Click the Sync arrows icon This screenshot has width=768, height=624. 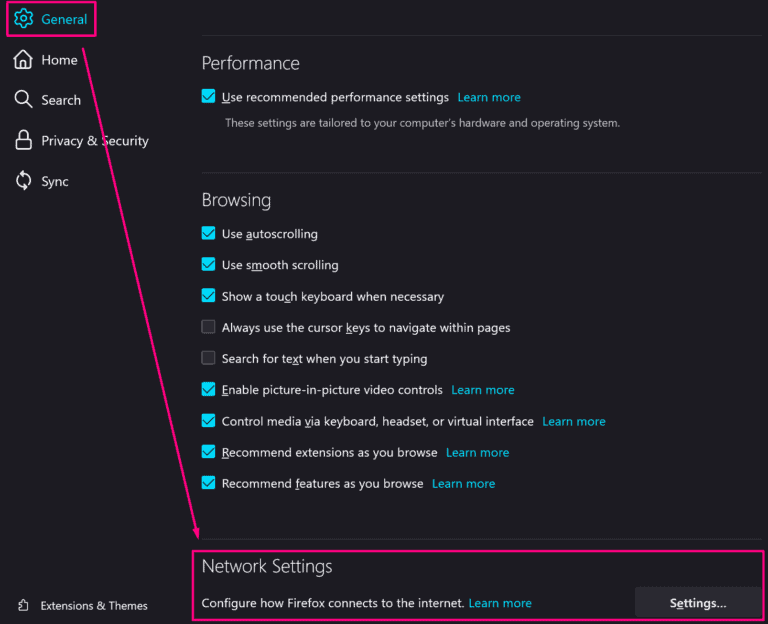point(23,181)
